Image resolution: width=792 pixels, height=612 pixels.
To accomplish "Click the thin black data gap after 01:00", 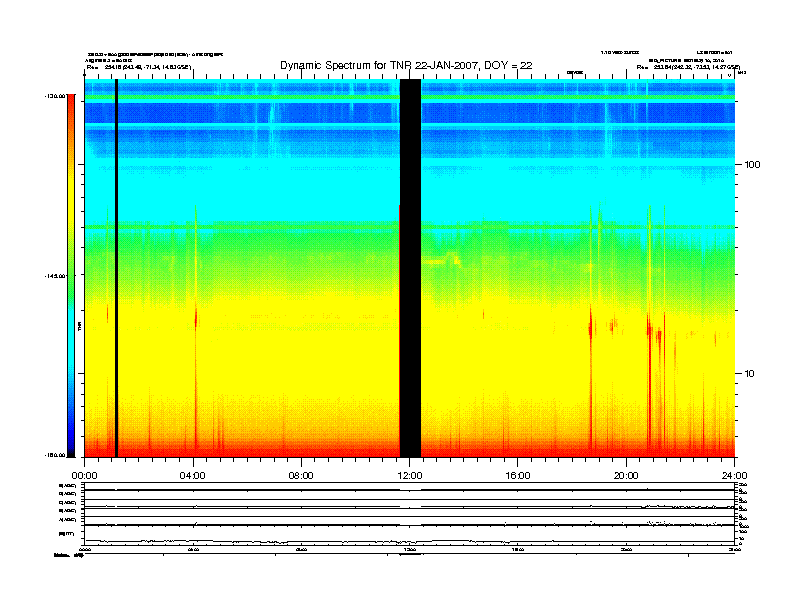I will click(116, 268).
